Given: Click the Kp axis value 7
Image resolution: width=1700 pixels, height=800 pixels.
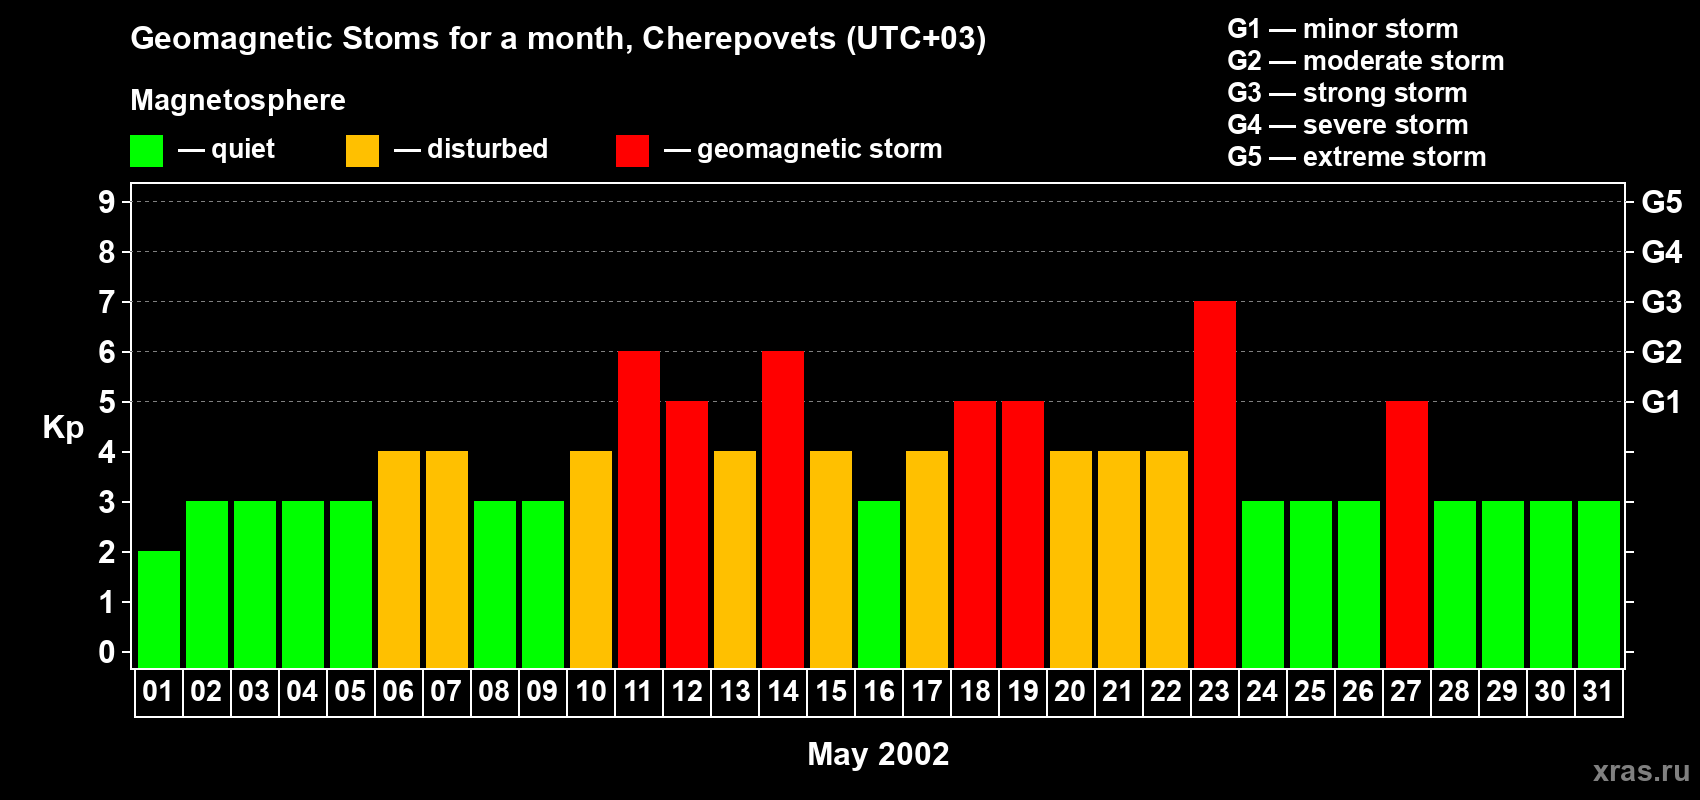Looking at the screenshot, I should (107, 302).
